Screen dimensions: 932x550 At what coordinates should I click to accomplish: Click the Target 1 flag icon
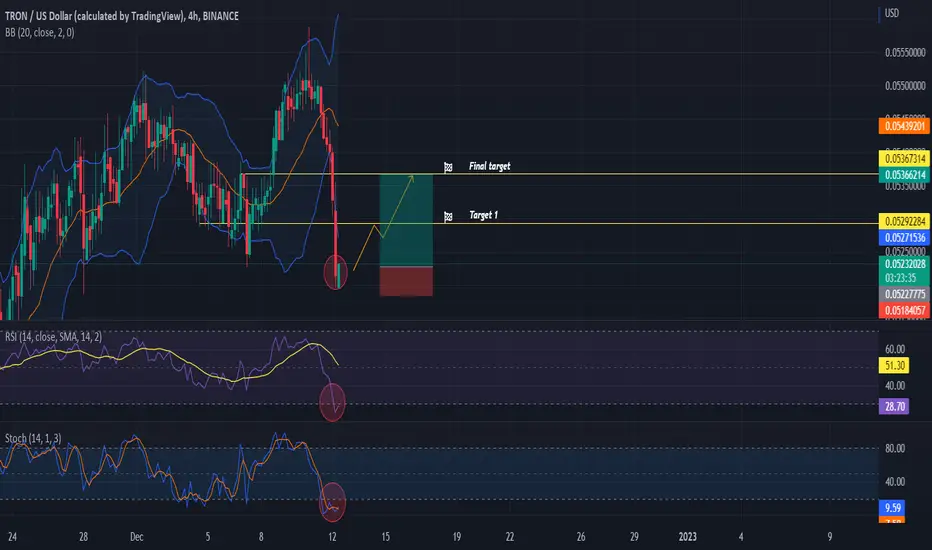[448, 217]
